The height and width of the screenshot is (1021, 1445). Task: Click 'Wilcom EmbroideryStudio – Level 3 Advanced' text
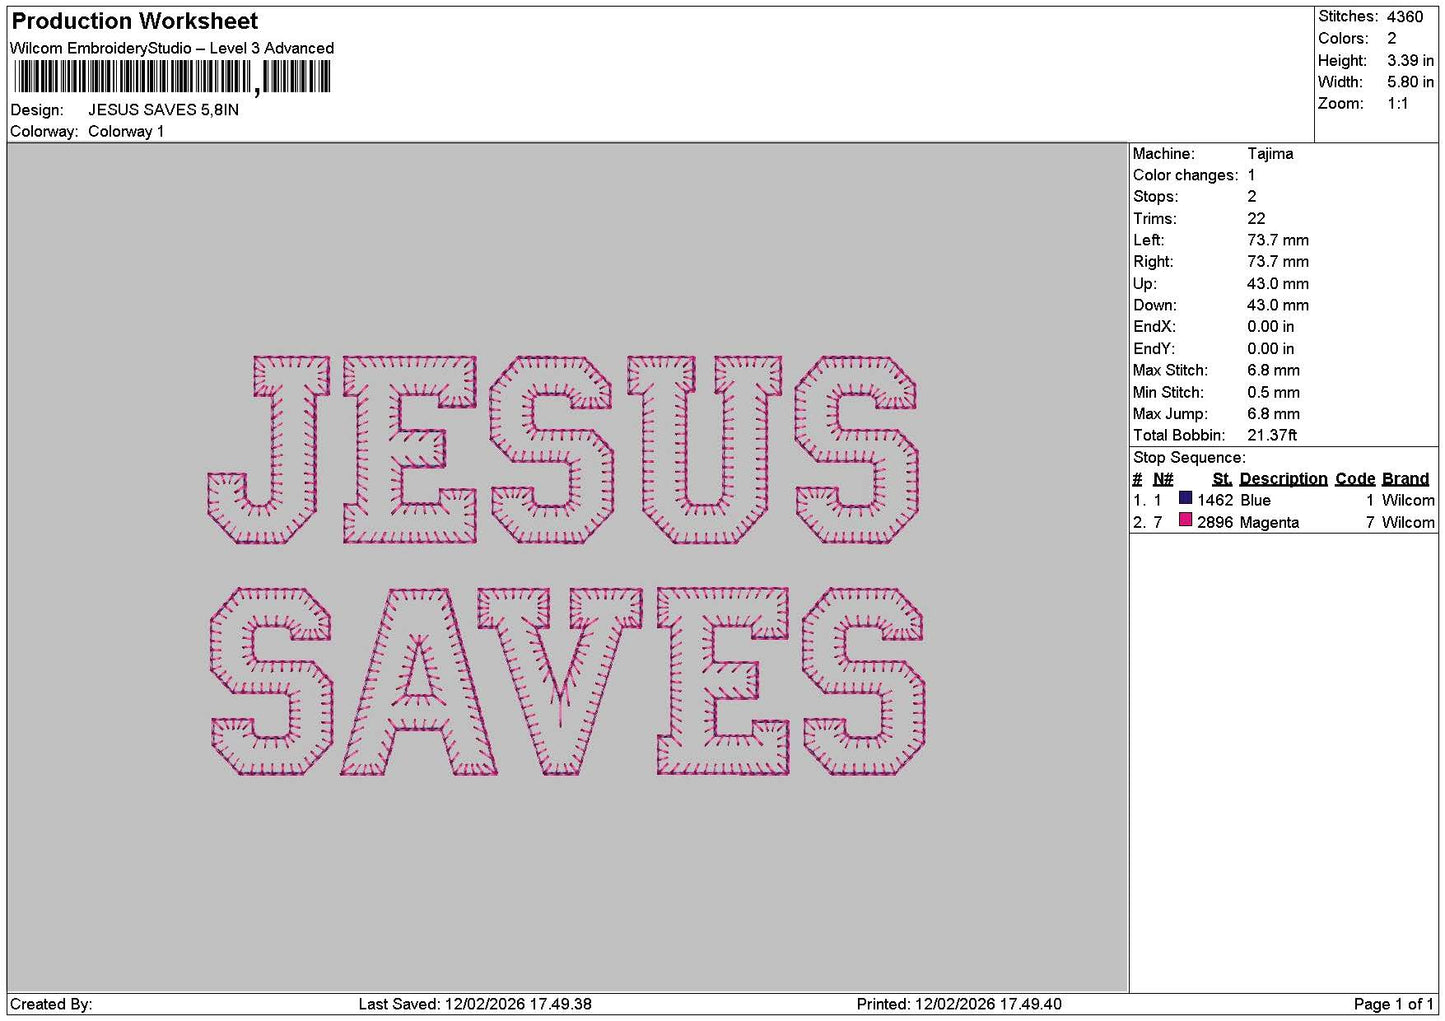172,48
